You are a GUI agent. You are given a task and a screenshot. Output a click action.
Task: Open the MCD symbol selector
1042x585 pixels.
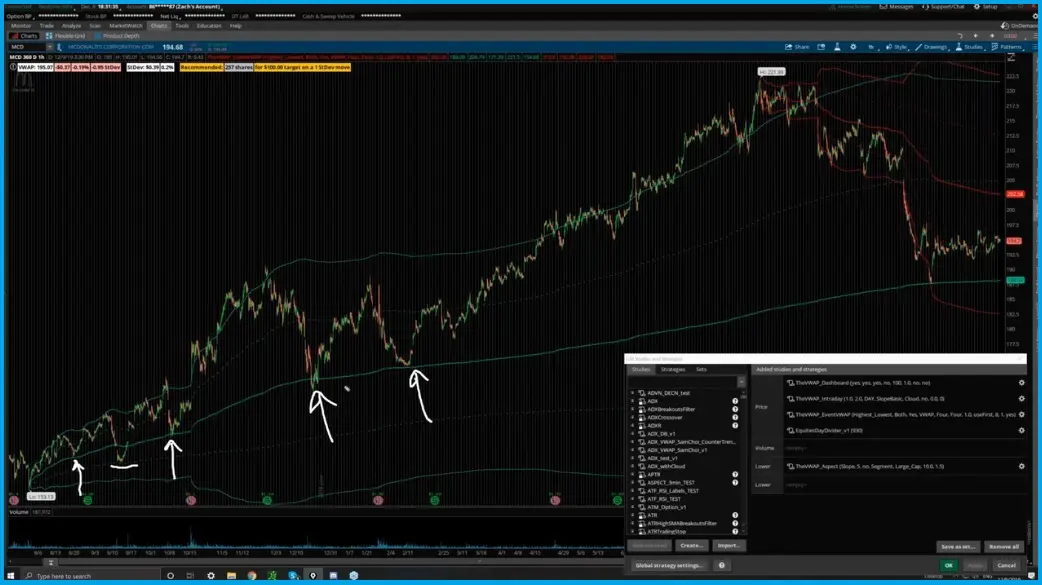(18, 46)
